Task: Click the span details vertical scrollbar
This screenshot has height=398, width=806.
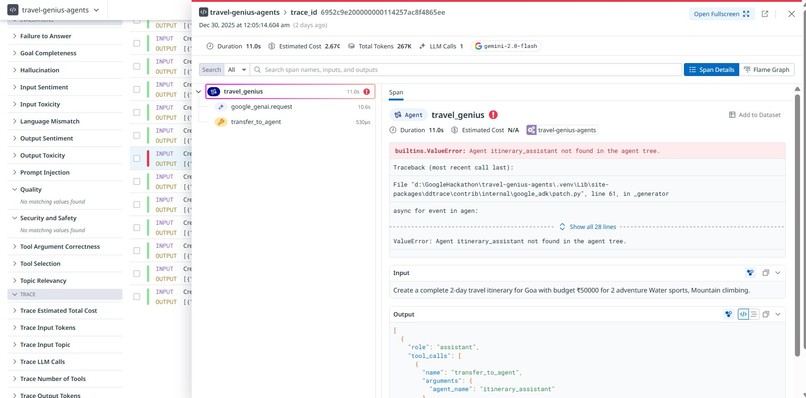Action: tap(797, 224)
